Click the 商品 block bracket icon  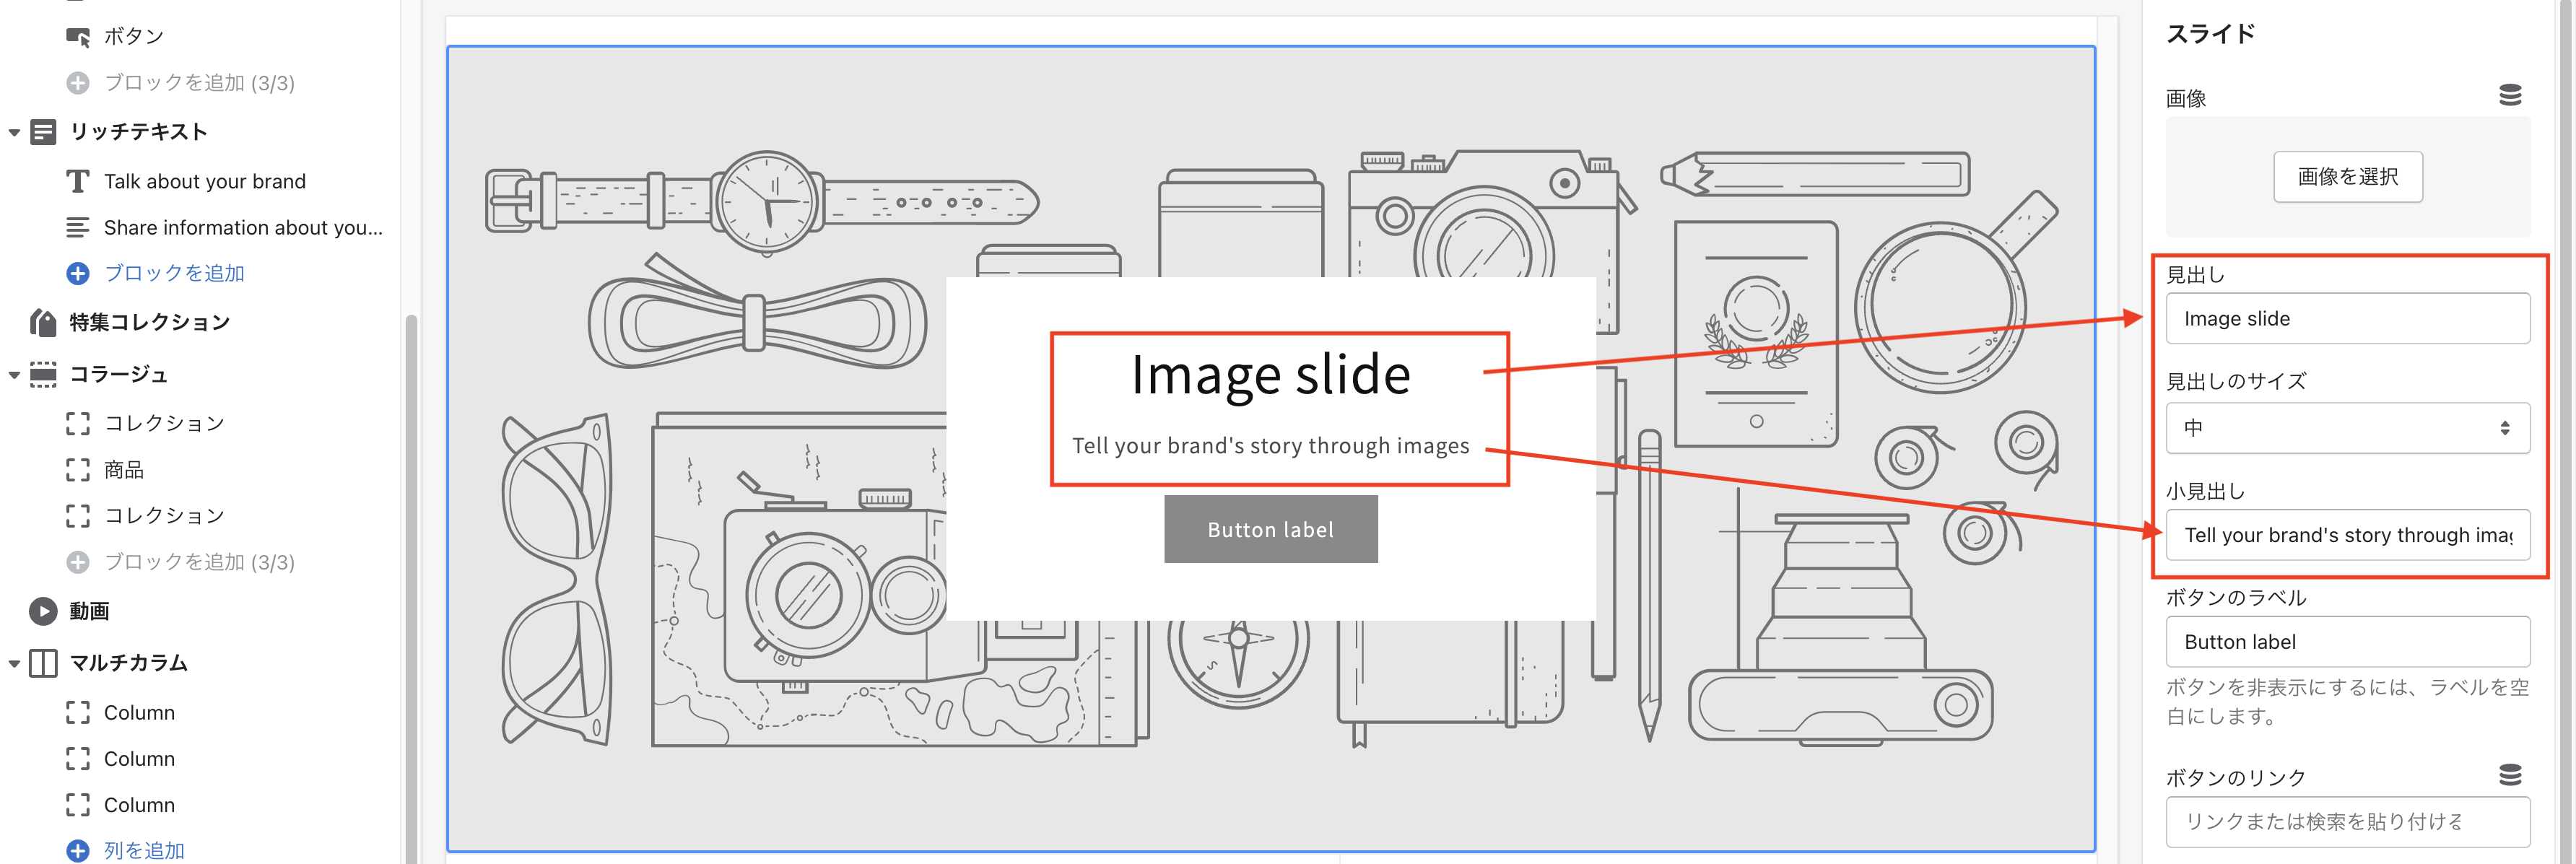[x=78, y=469]
